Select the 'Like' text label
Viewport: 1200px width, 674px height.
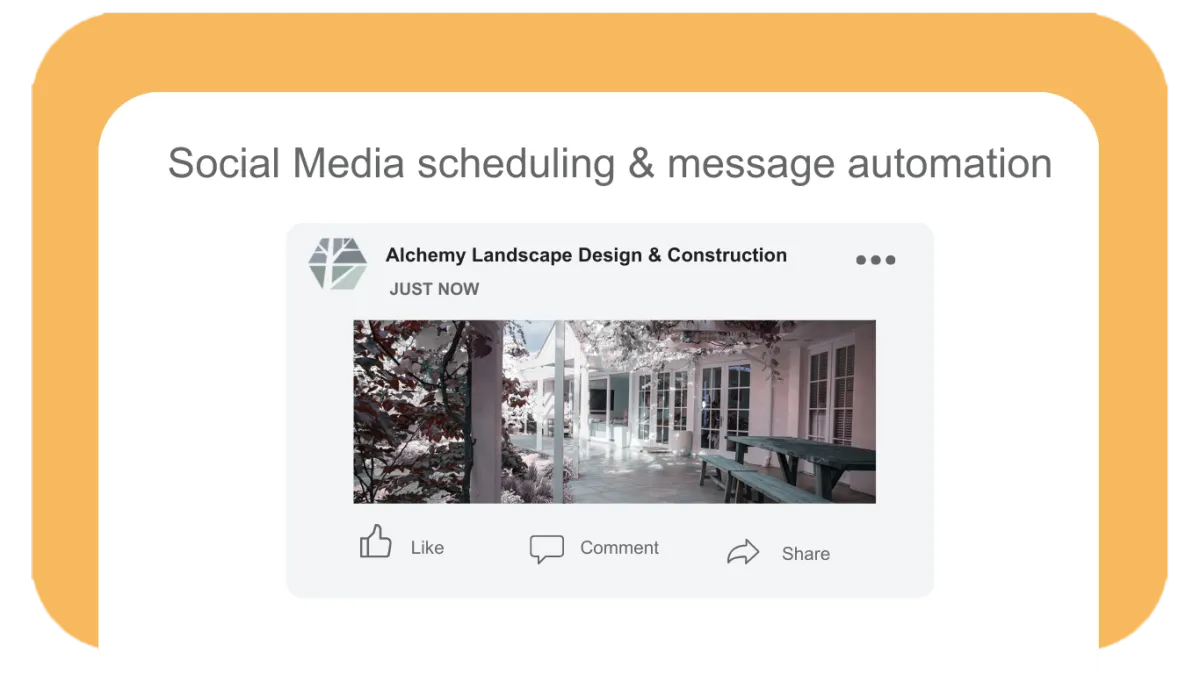click(427, 548)
